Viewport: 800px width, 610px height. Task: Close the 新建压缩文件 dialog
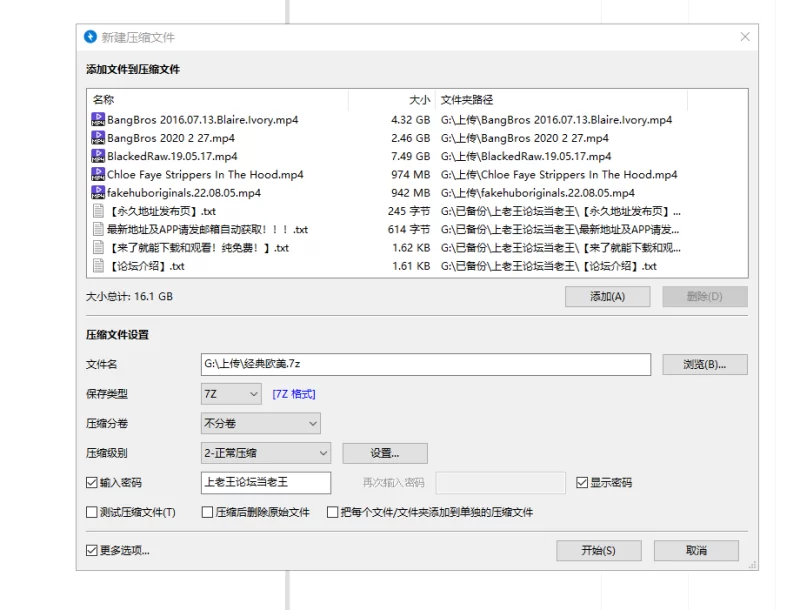click(745, 37)
